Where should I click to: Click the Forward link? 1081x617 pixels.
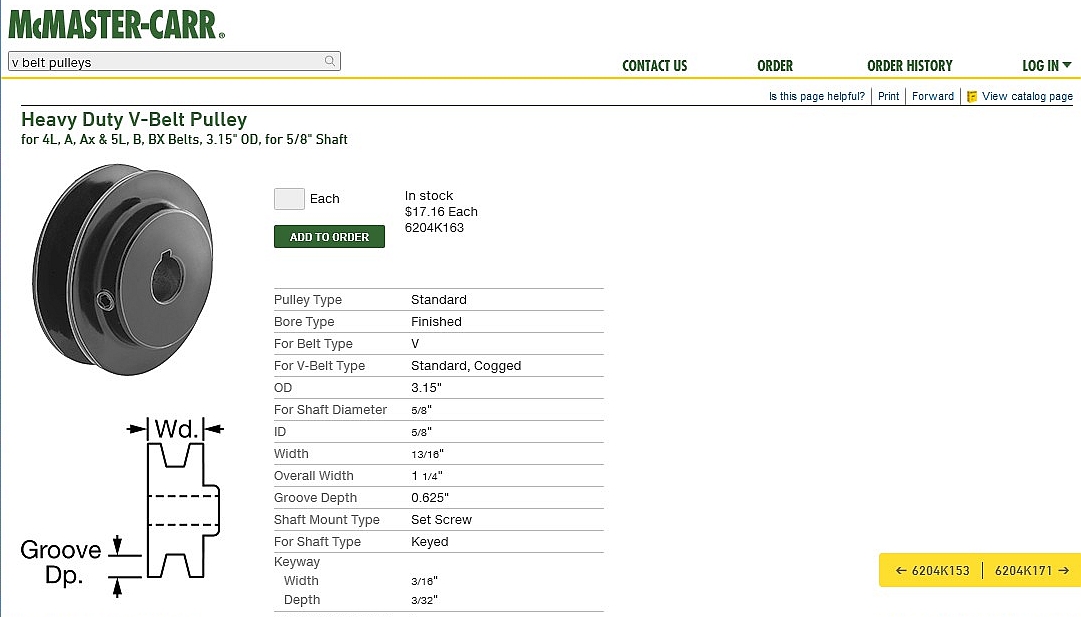coord(933,97)
